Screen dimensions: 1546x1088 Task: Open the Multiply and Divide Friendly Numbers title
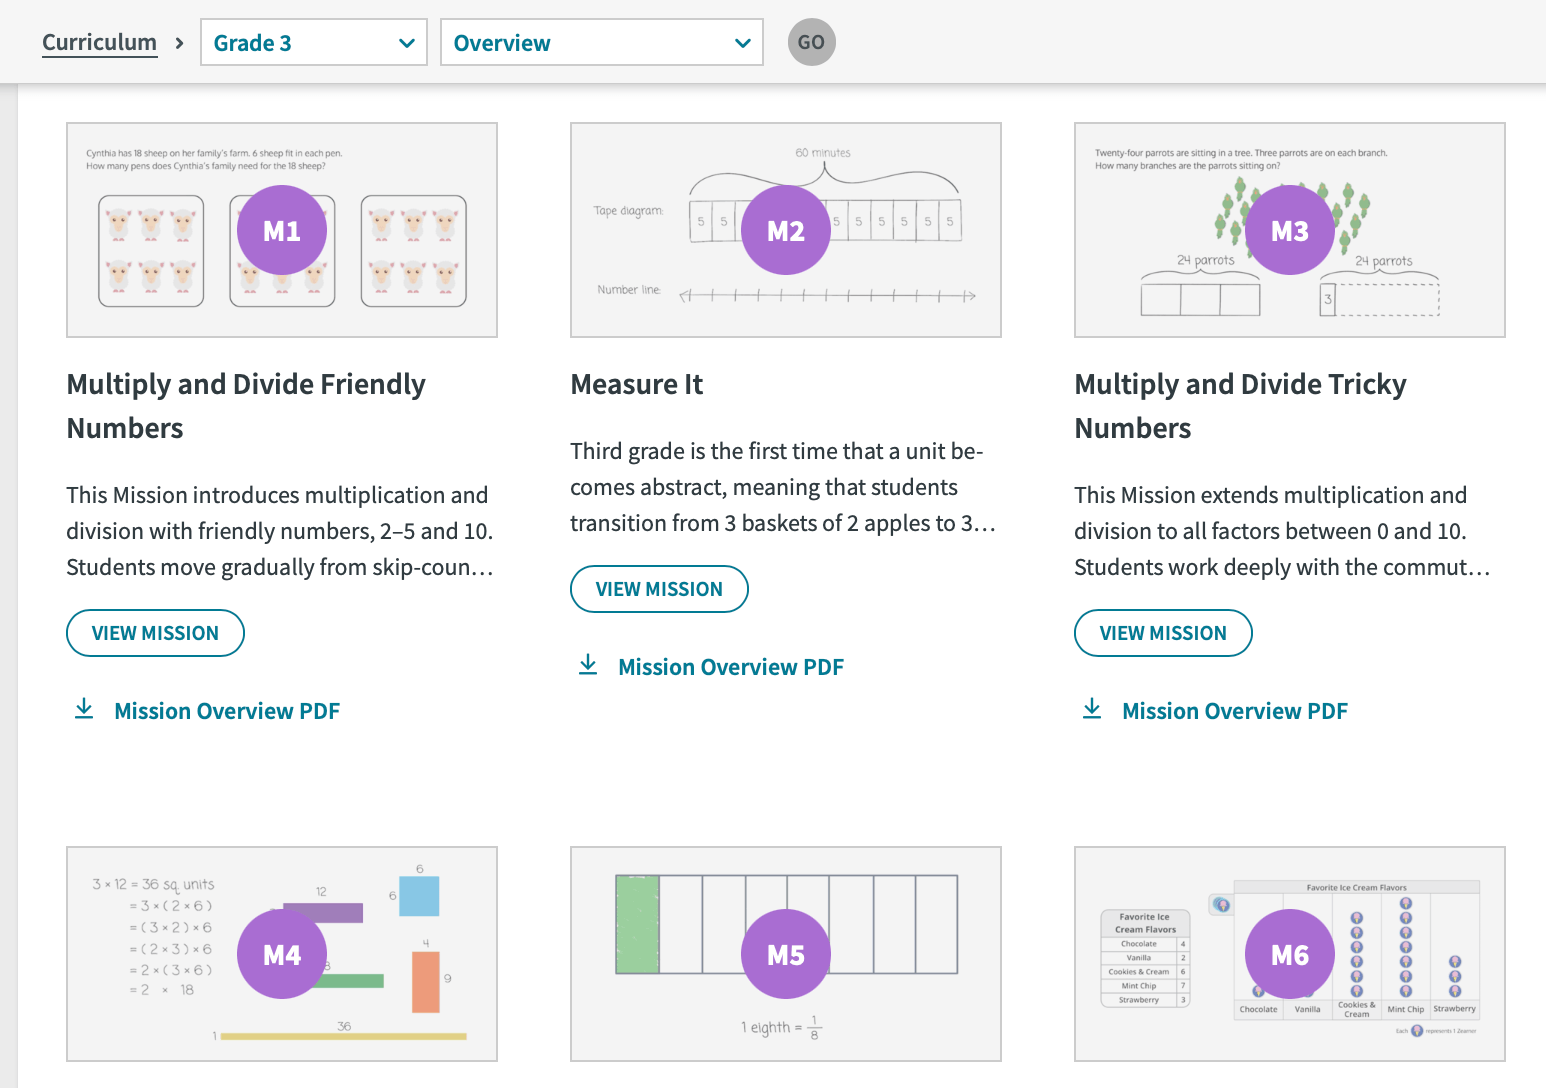click(246, 406)
